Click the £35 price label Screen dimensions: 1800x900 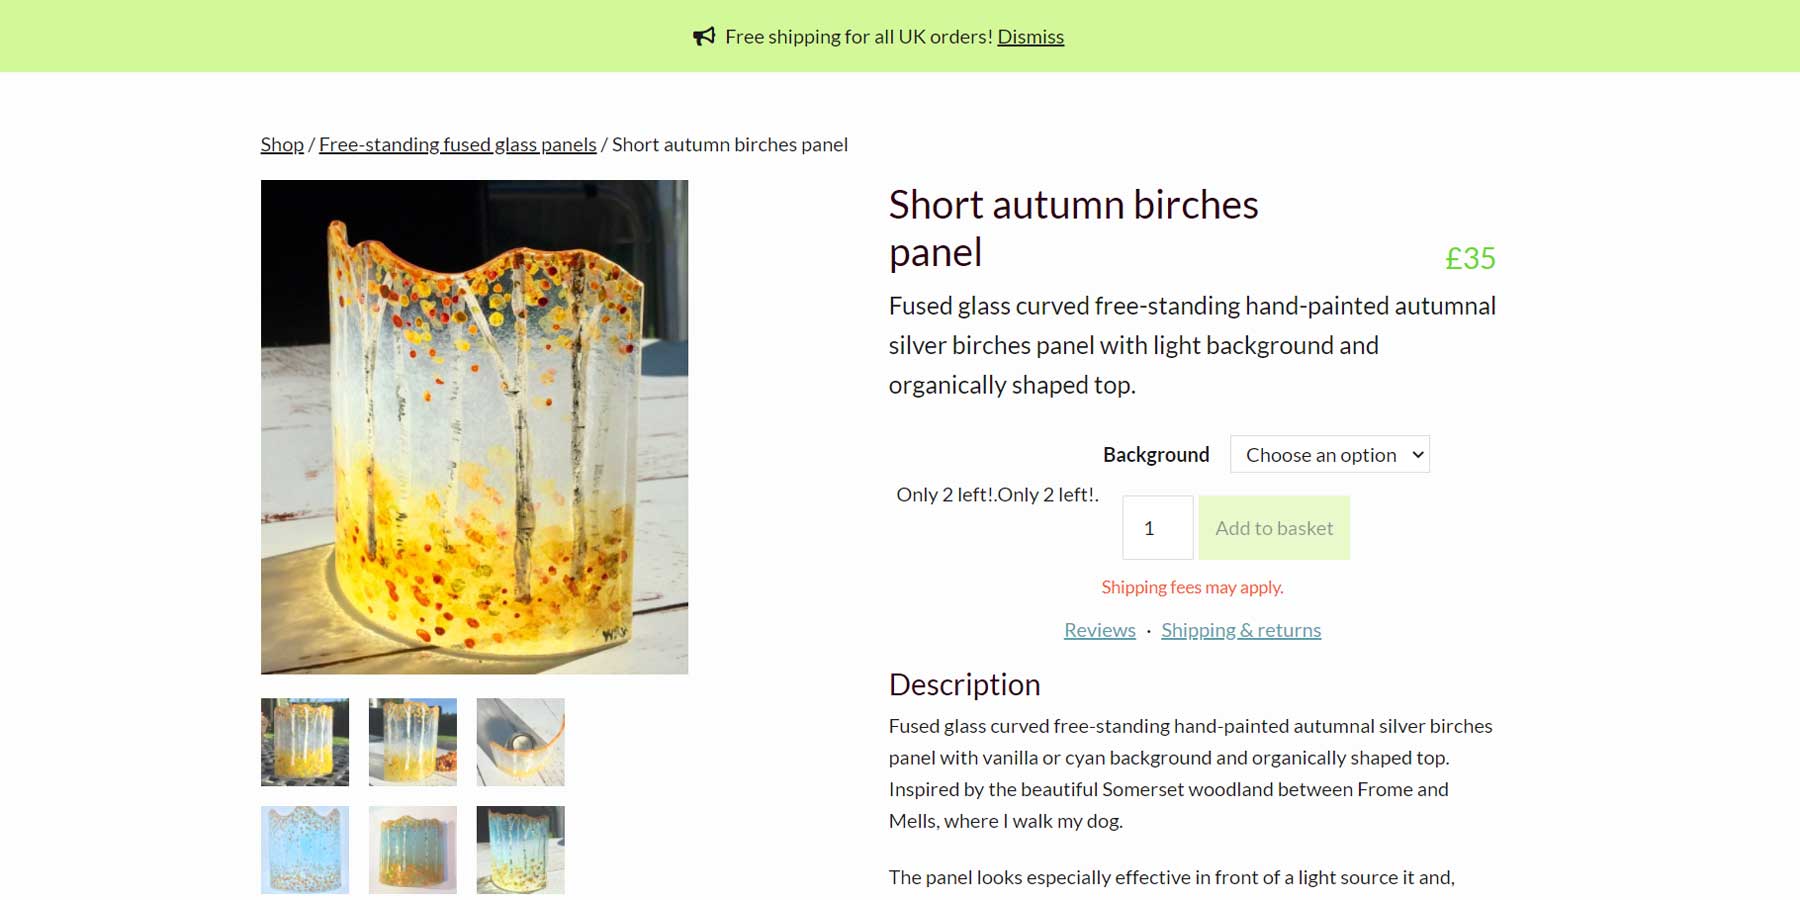click(x=1470, y=258)
